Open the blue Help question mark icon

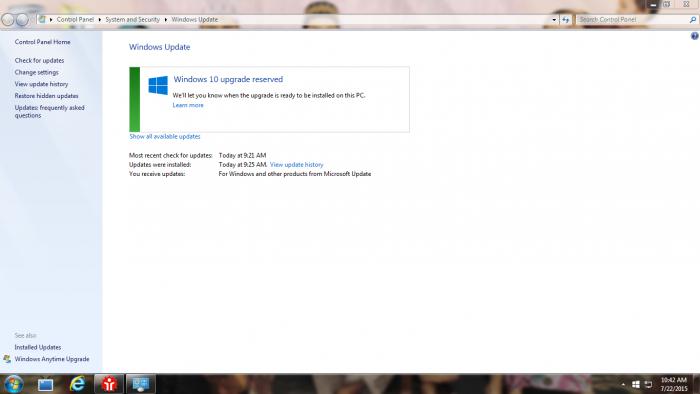[x=695, y=36]
